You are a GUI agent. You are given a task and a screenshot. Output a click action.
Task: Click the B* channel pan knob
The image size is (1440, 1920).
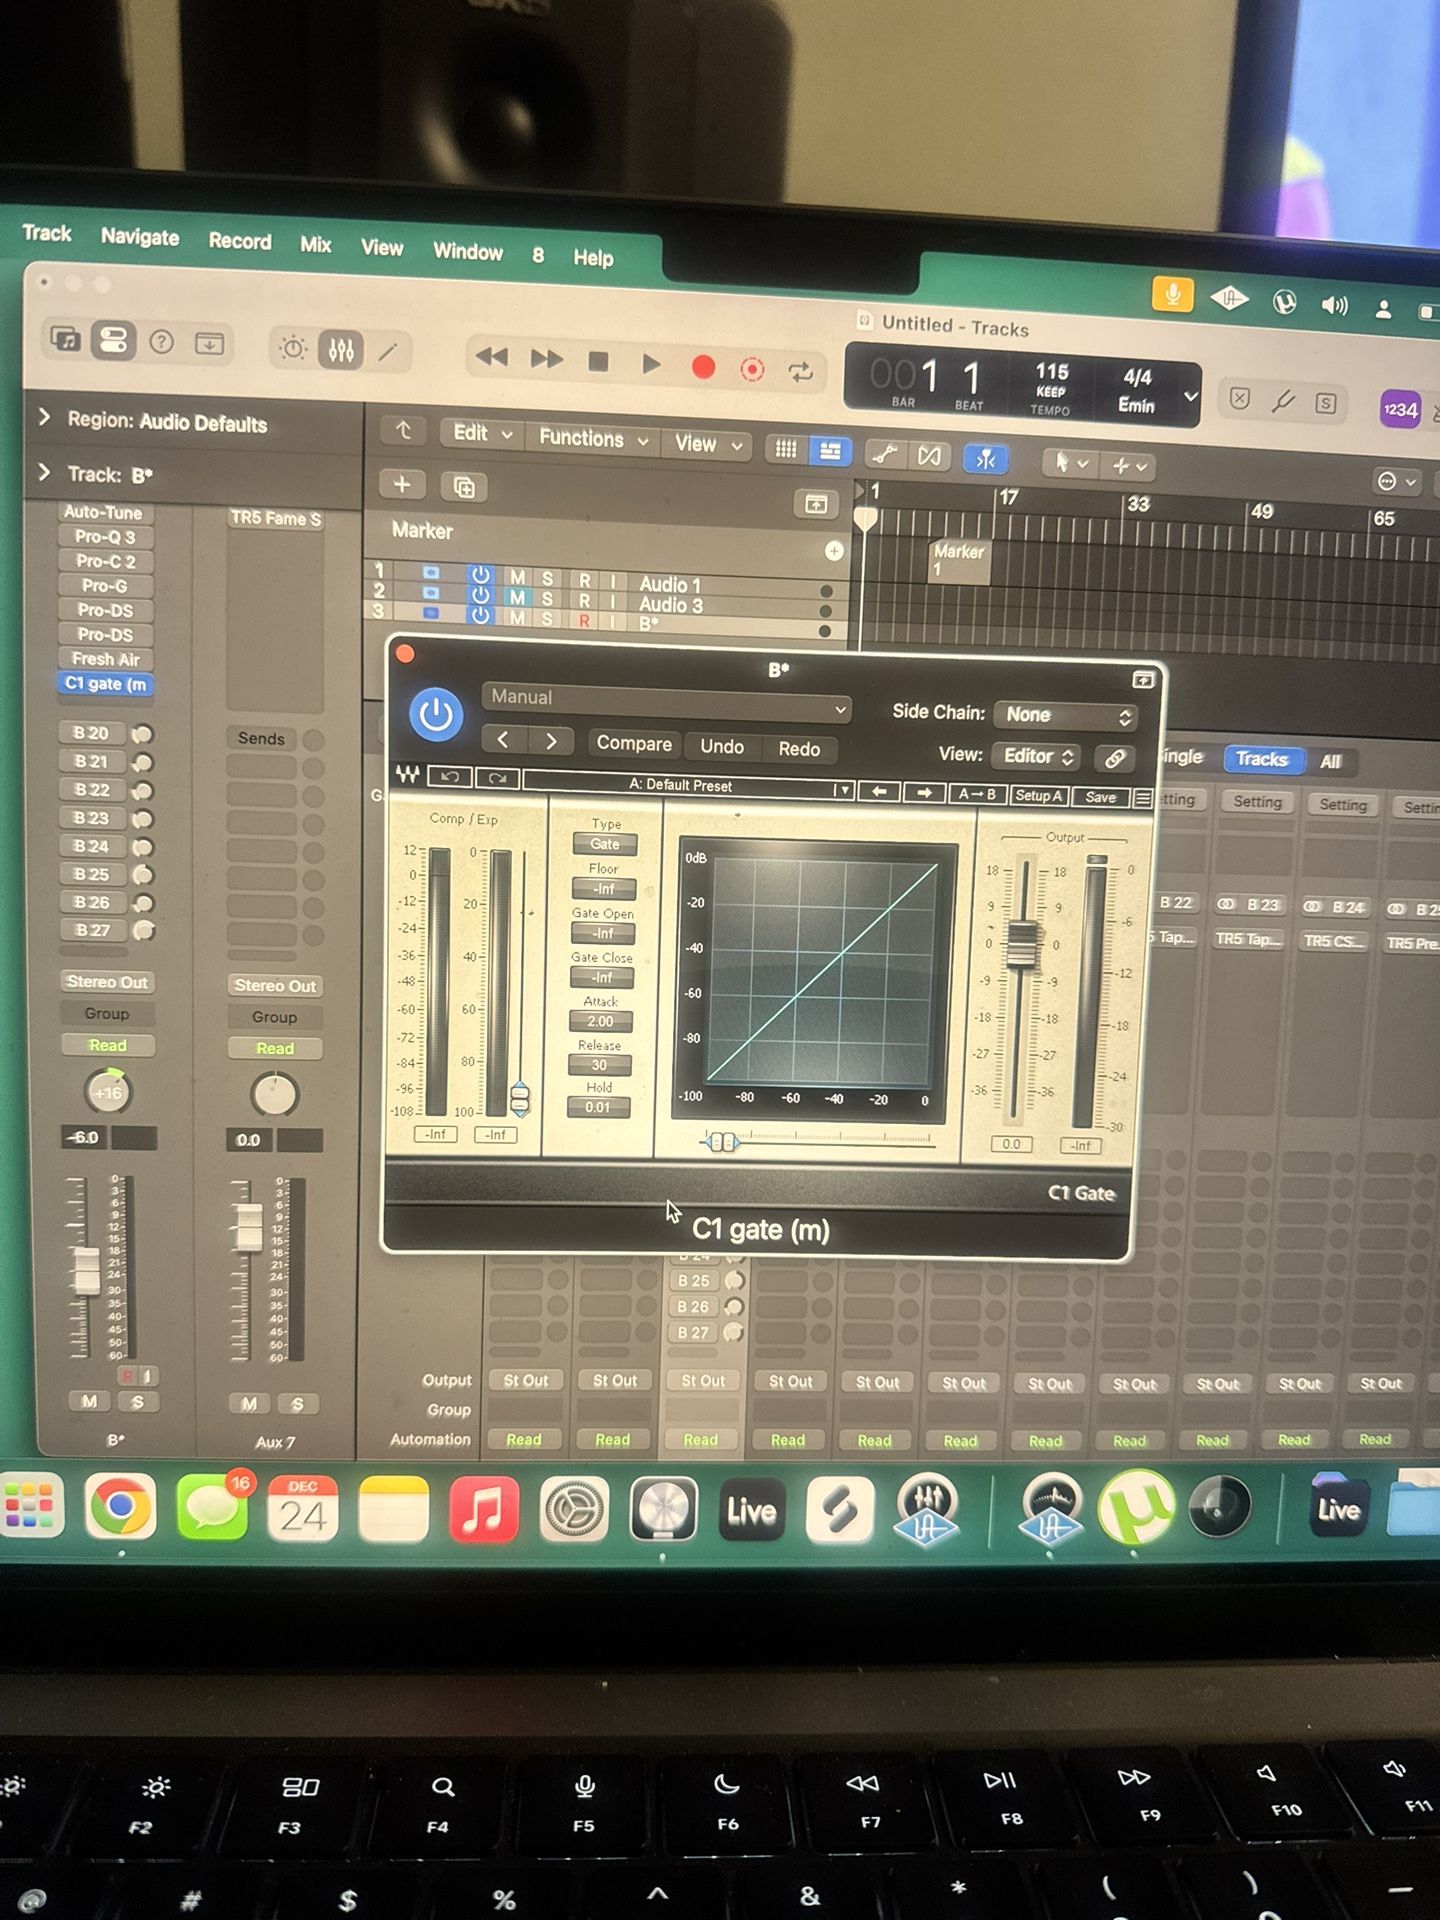point(108,1092)
